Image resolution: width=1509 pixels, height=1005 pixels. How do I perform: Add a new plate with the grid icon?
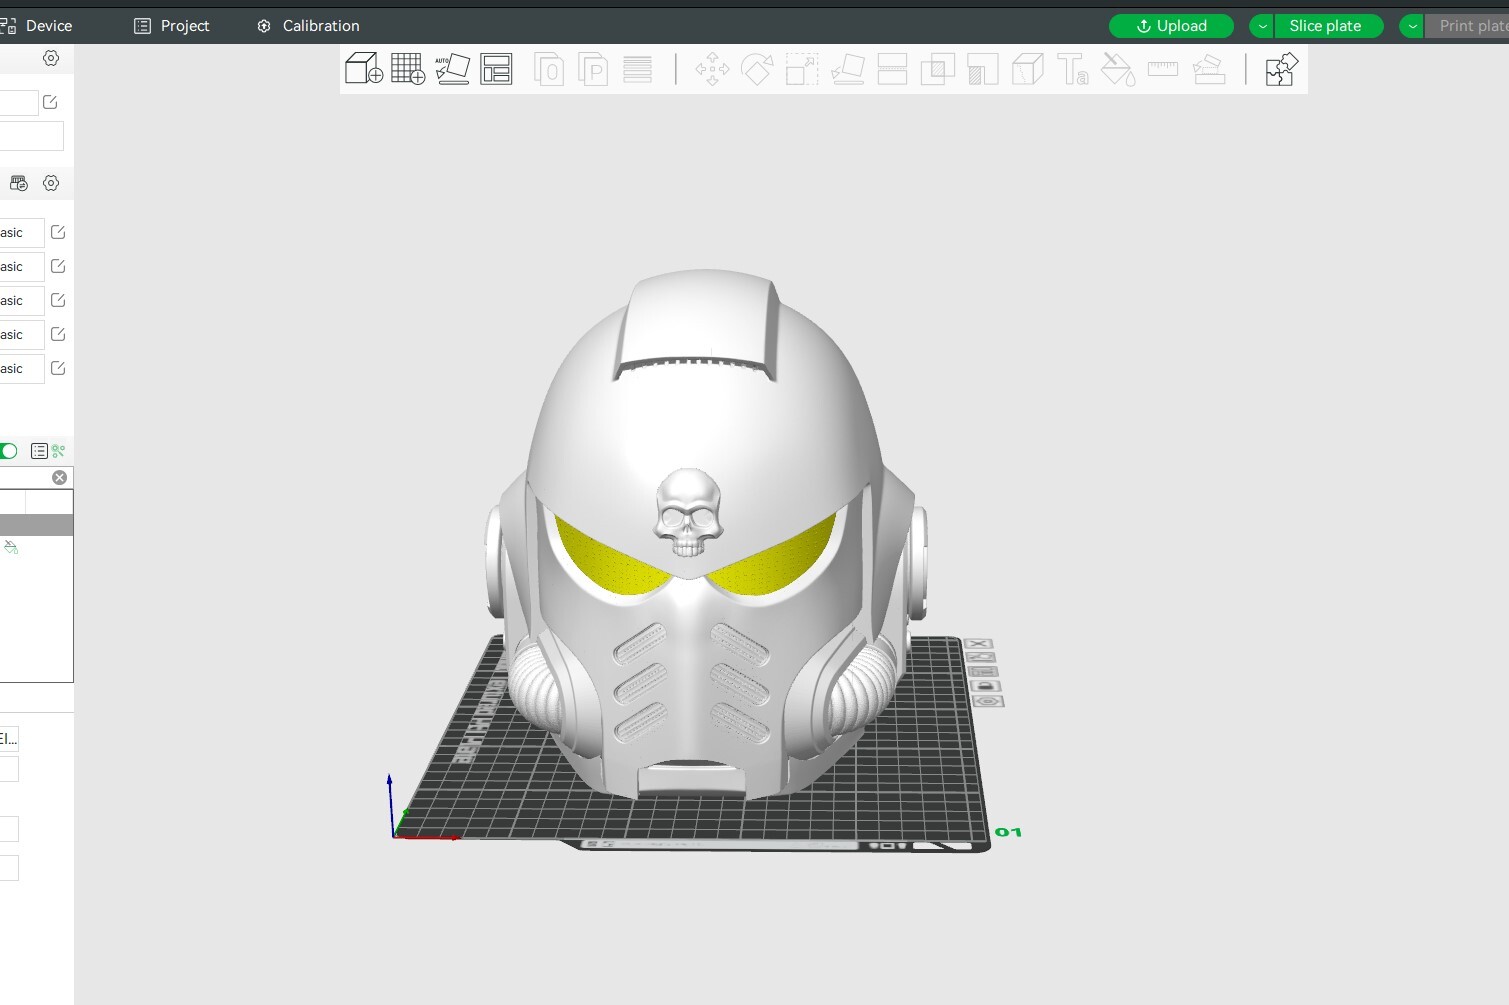tap(407, 68)
